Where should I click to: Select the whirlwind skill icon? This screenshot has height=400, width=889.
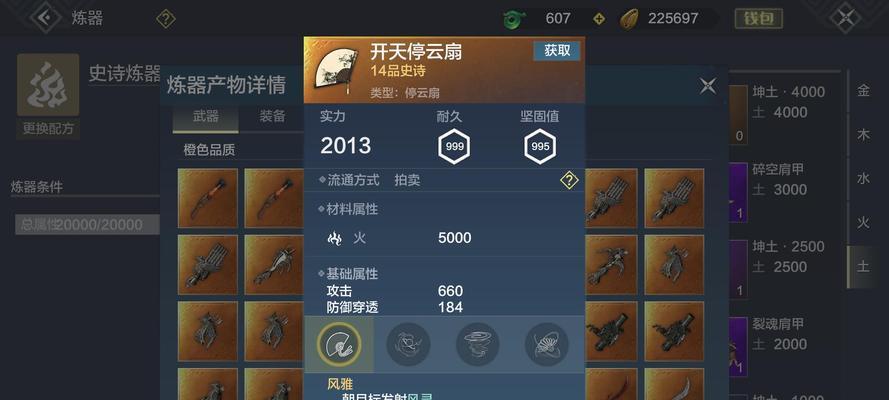point(477,344)
